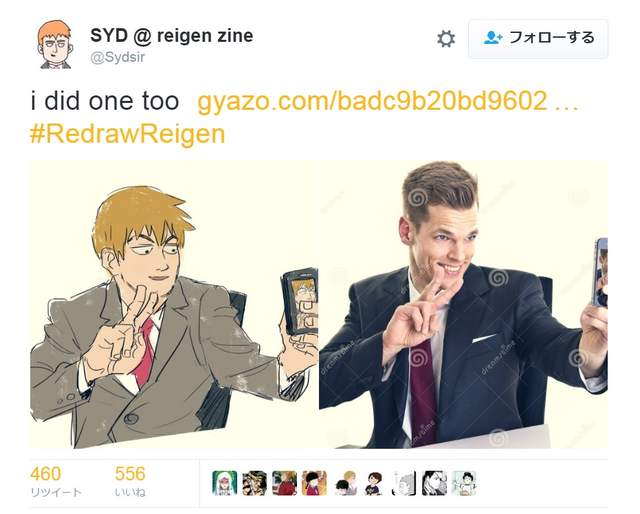Screen dimensions: 640x514
Task: Open the gyazo.com link in tweet
Action: point(388,101)
